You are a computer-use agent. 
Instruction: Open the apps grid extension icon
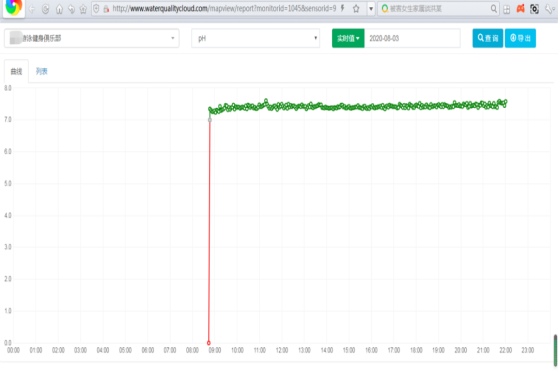click(x=507, y=9)
